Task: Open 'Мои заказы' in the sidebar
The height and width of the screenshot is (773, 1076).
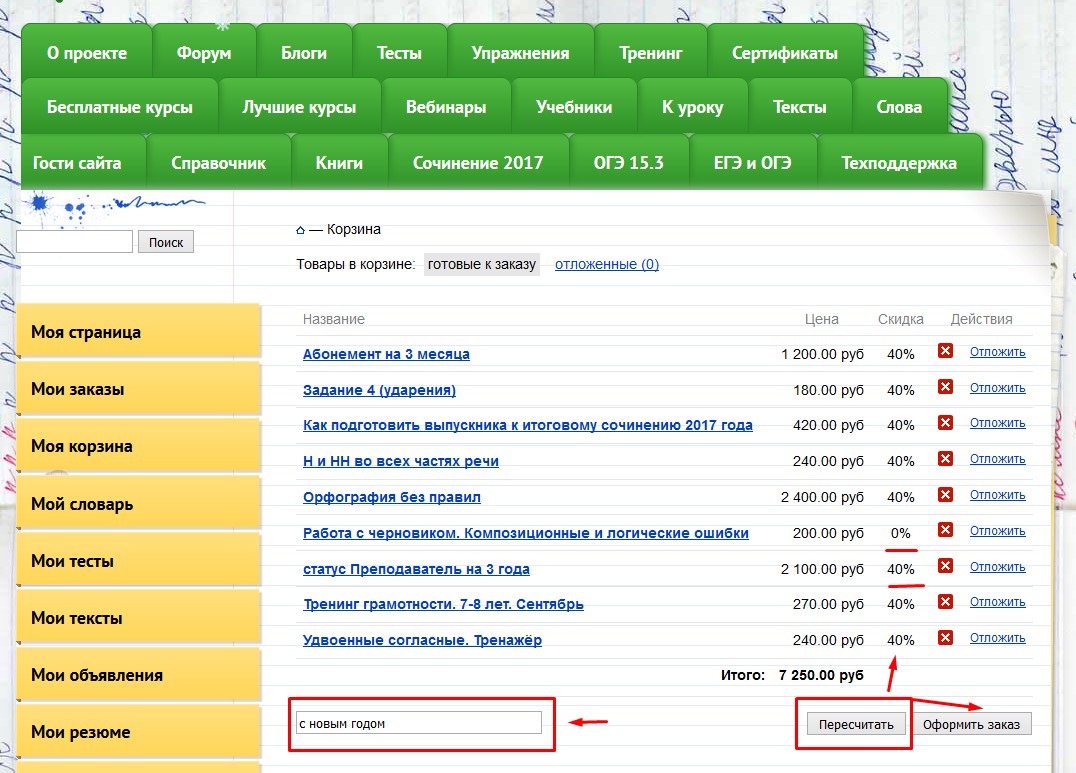Action: [x=138, y=389]
